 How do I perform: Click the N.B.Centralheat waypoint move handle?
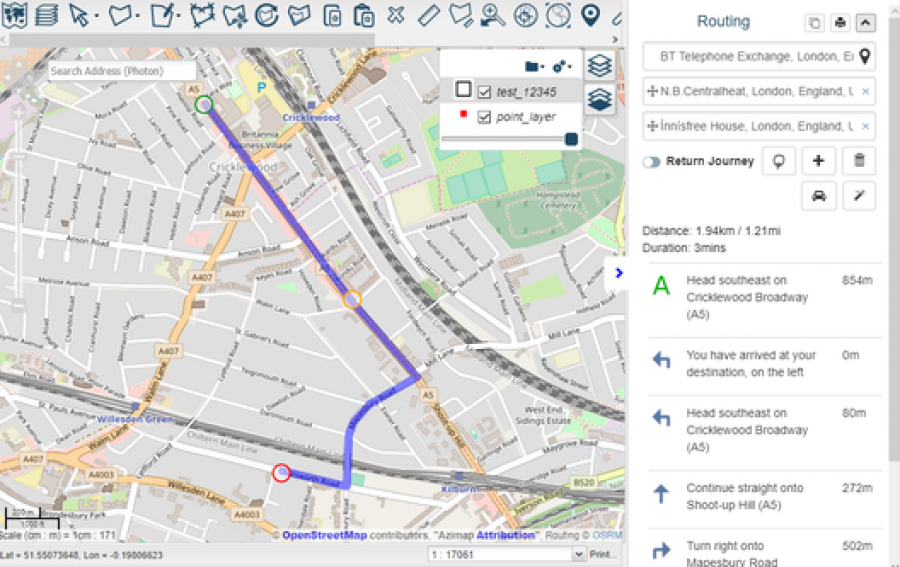click(x=651, y=91)
